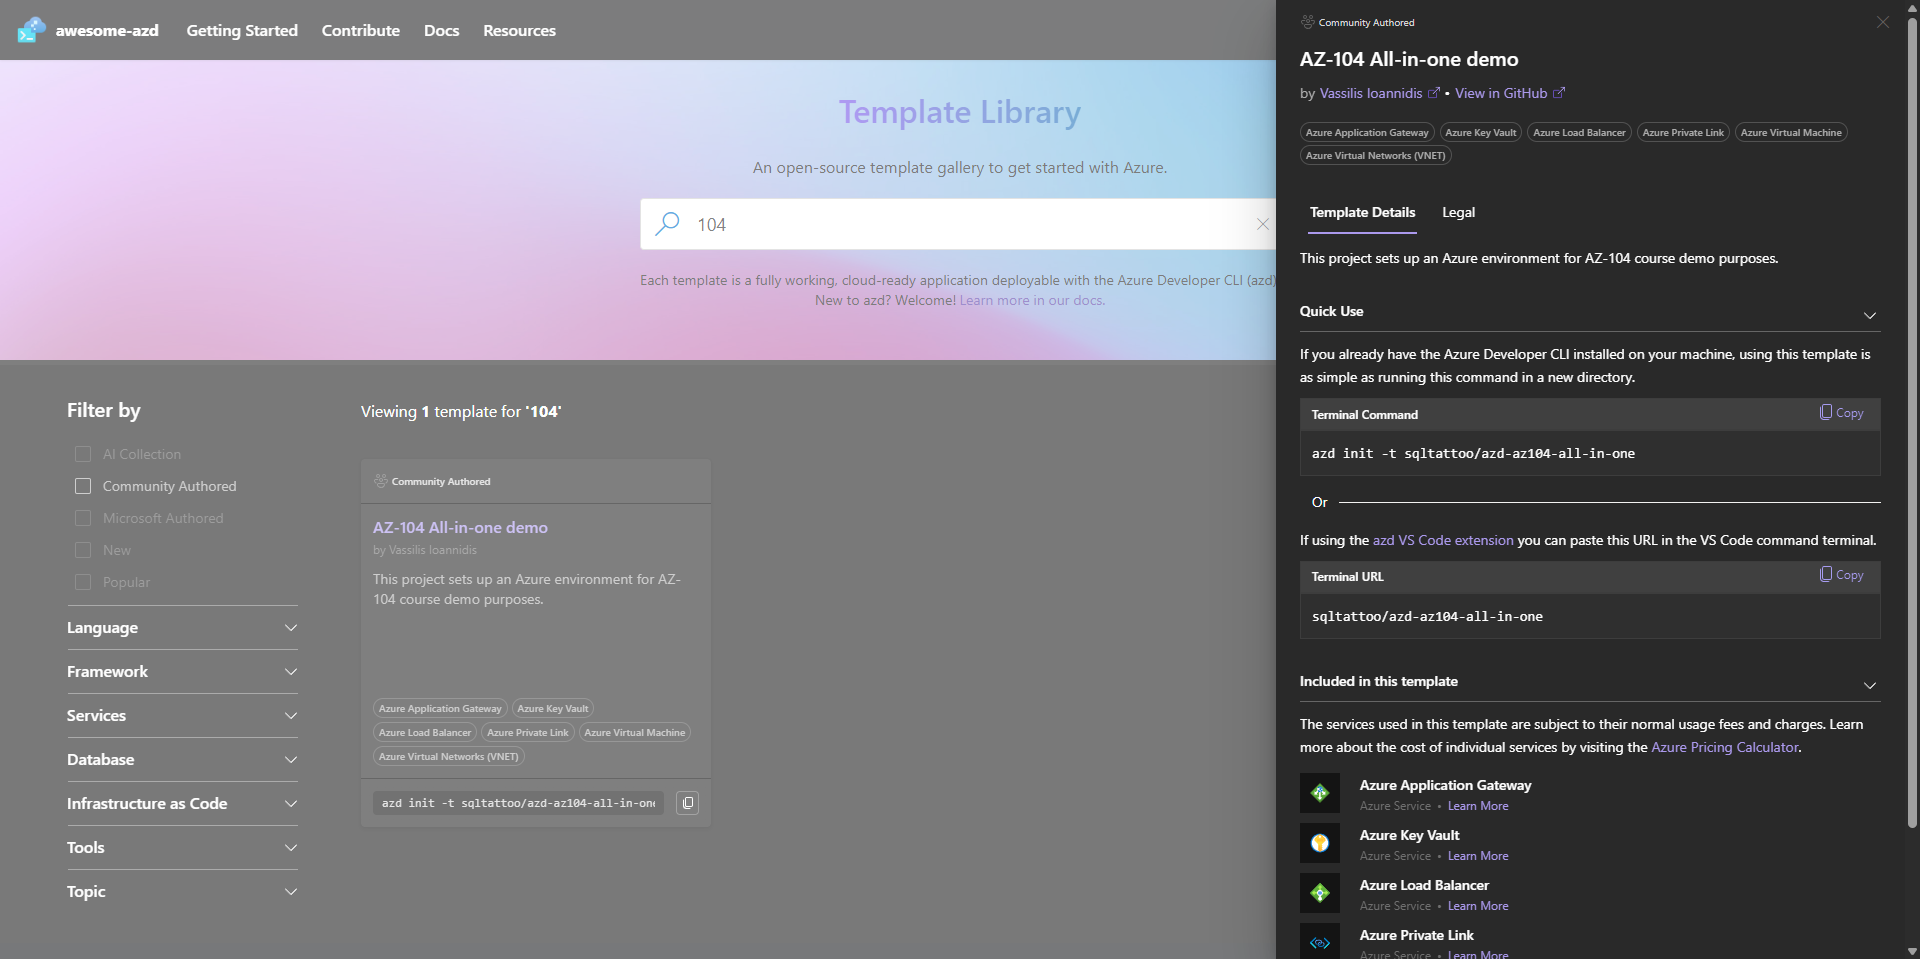Click the Azure Key Vault service icon

pyautogui.click(x=1319, y=844)
